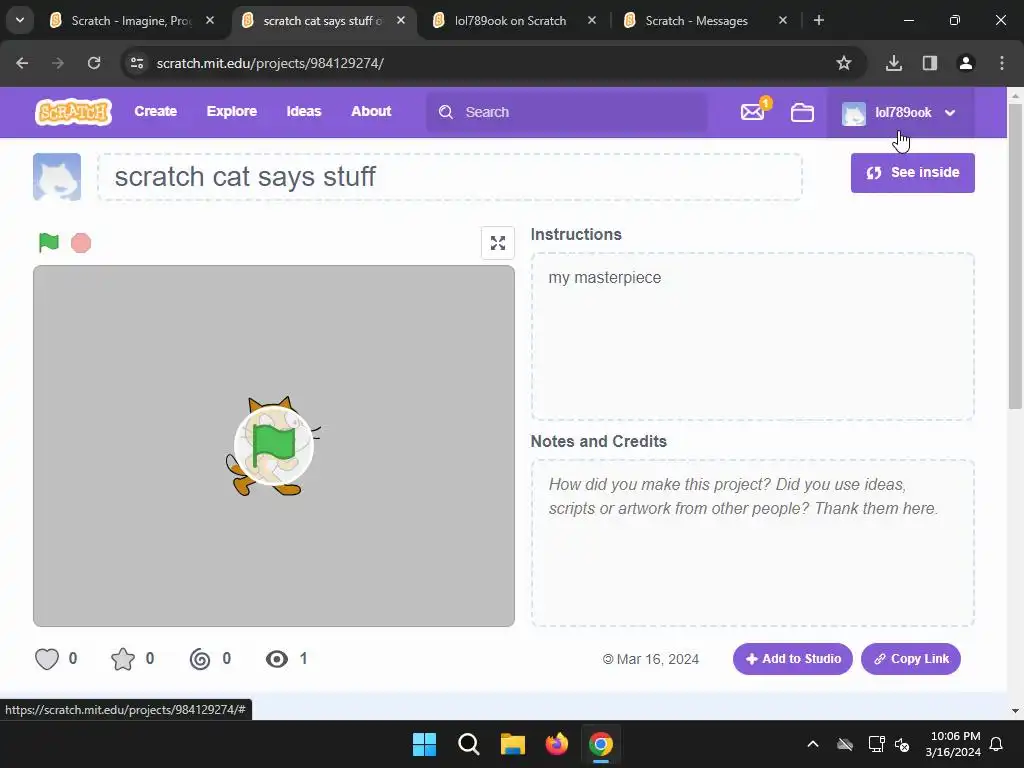Bookmark this page with star icon
Image resolution: width=1024 pixels, height=768 pixels.
(x=844, y=63)
